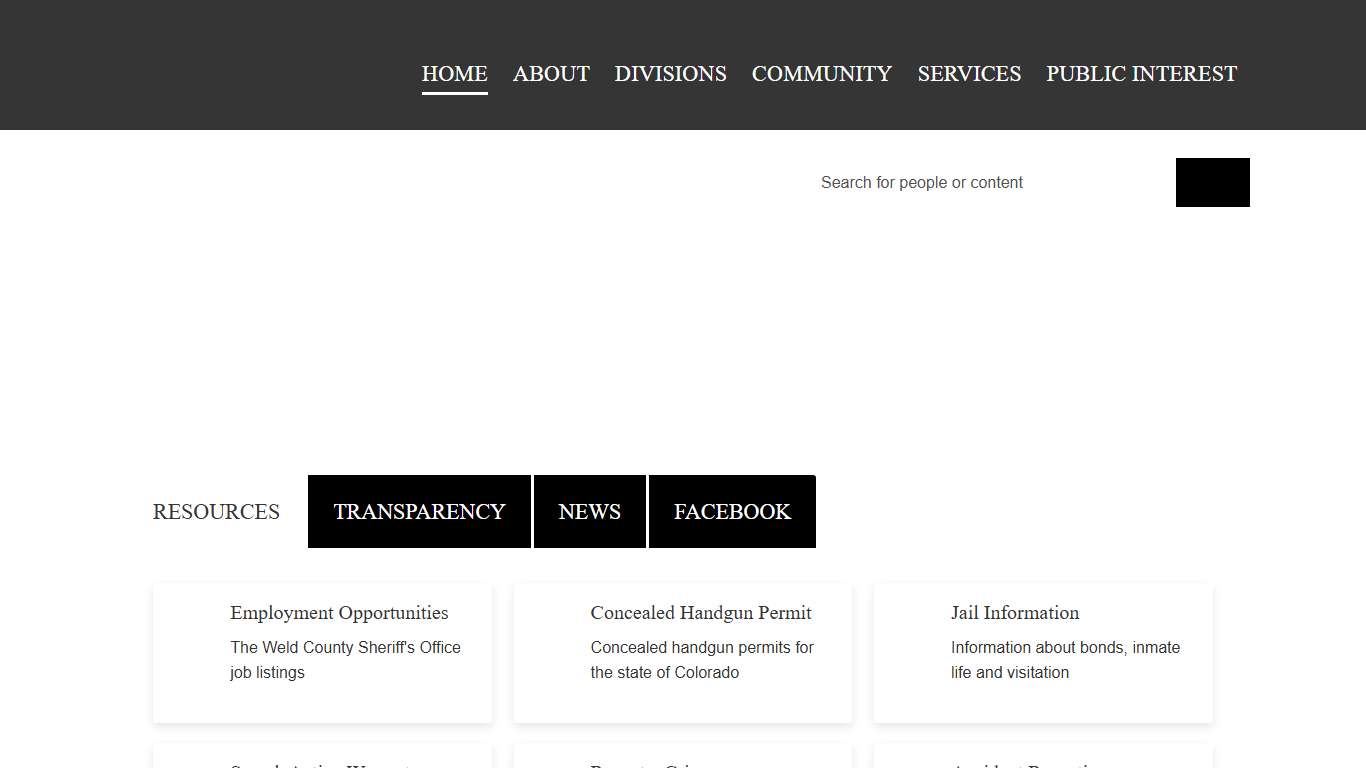1366x768 pixels.
Task: Show the FACEBOOK tab
Action: (732, 512)
